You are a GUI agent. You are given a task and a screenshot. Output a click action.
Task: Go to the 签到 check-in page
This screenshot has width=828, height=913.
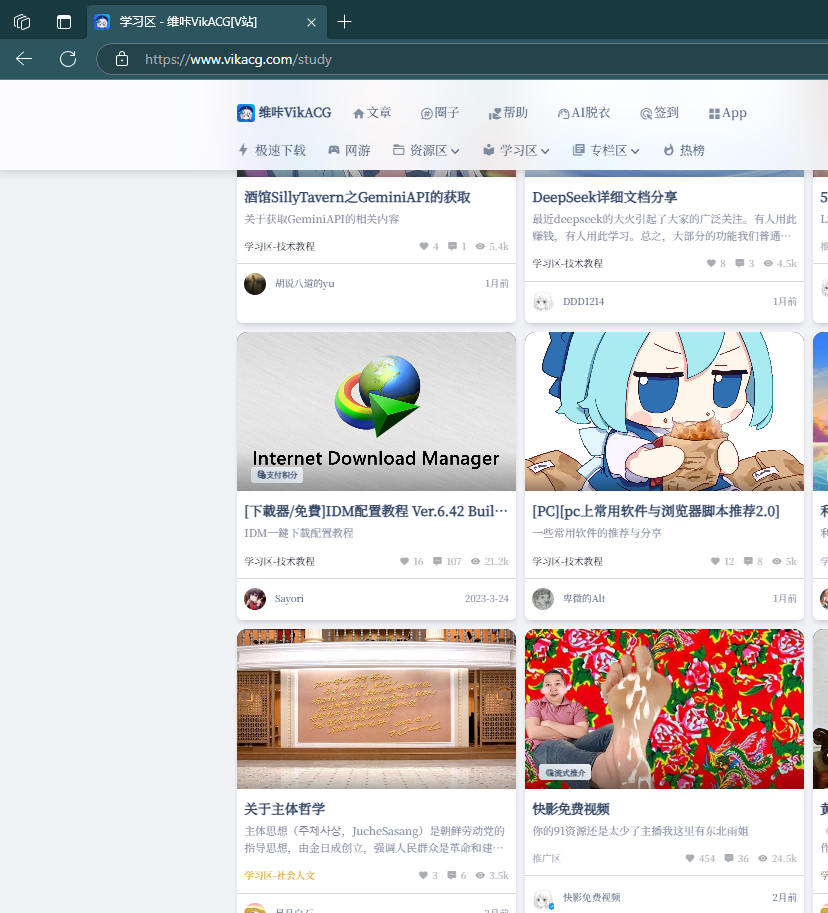pos(659,113)
